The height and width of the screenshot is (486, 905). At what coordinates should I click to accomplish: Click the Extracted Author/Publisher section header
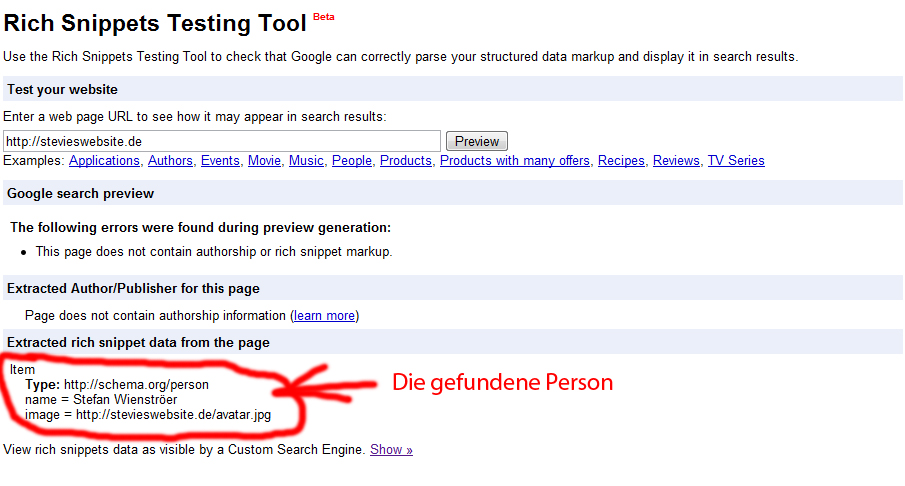(x=452, y=288)
